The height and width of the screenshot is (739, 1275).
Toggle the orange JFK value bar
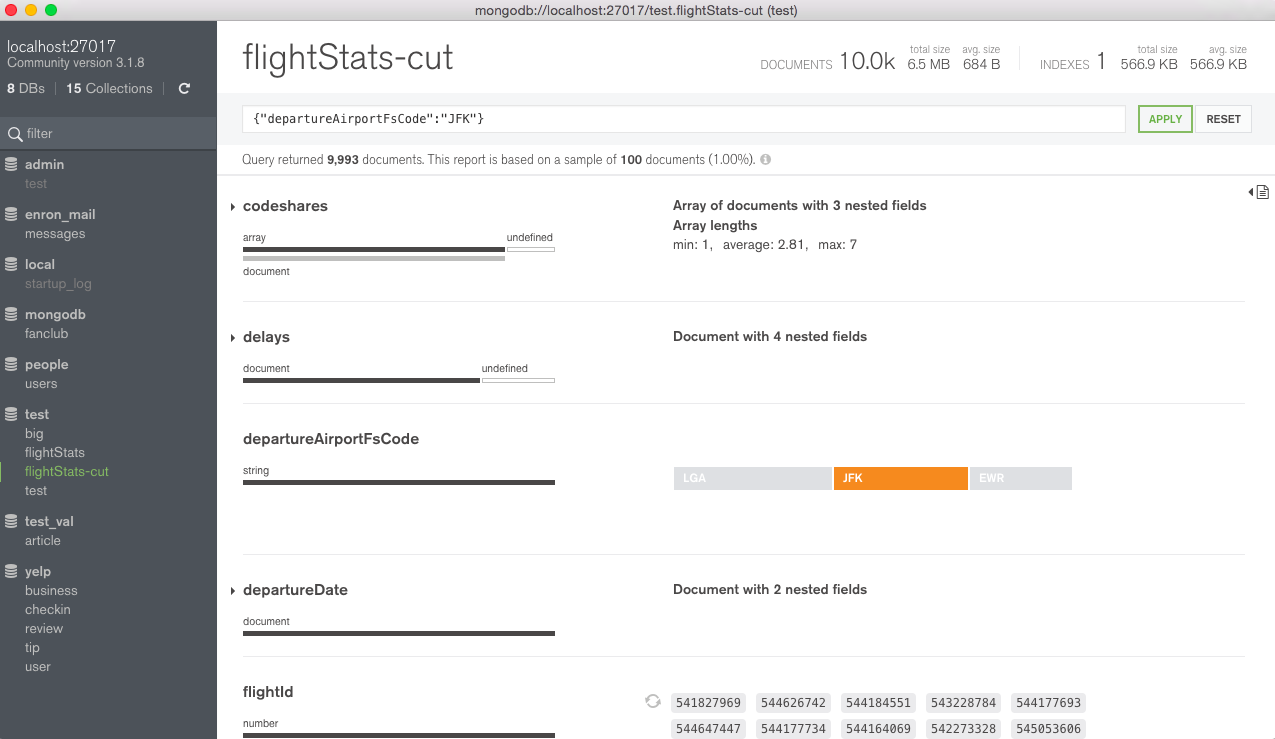pyautogui.click(x=900, y=478)
